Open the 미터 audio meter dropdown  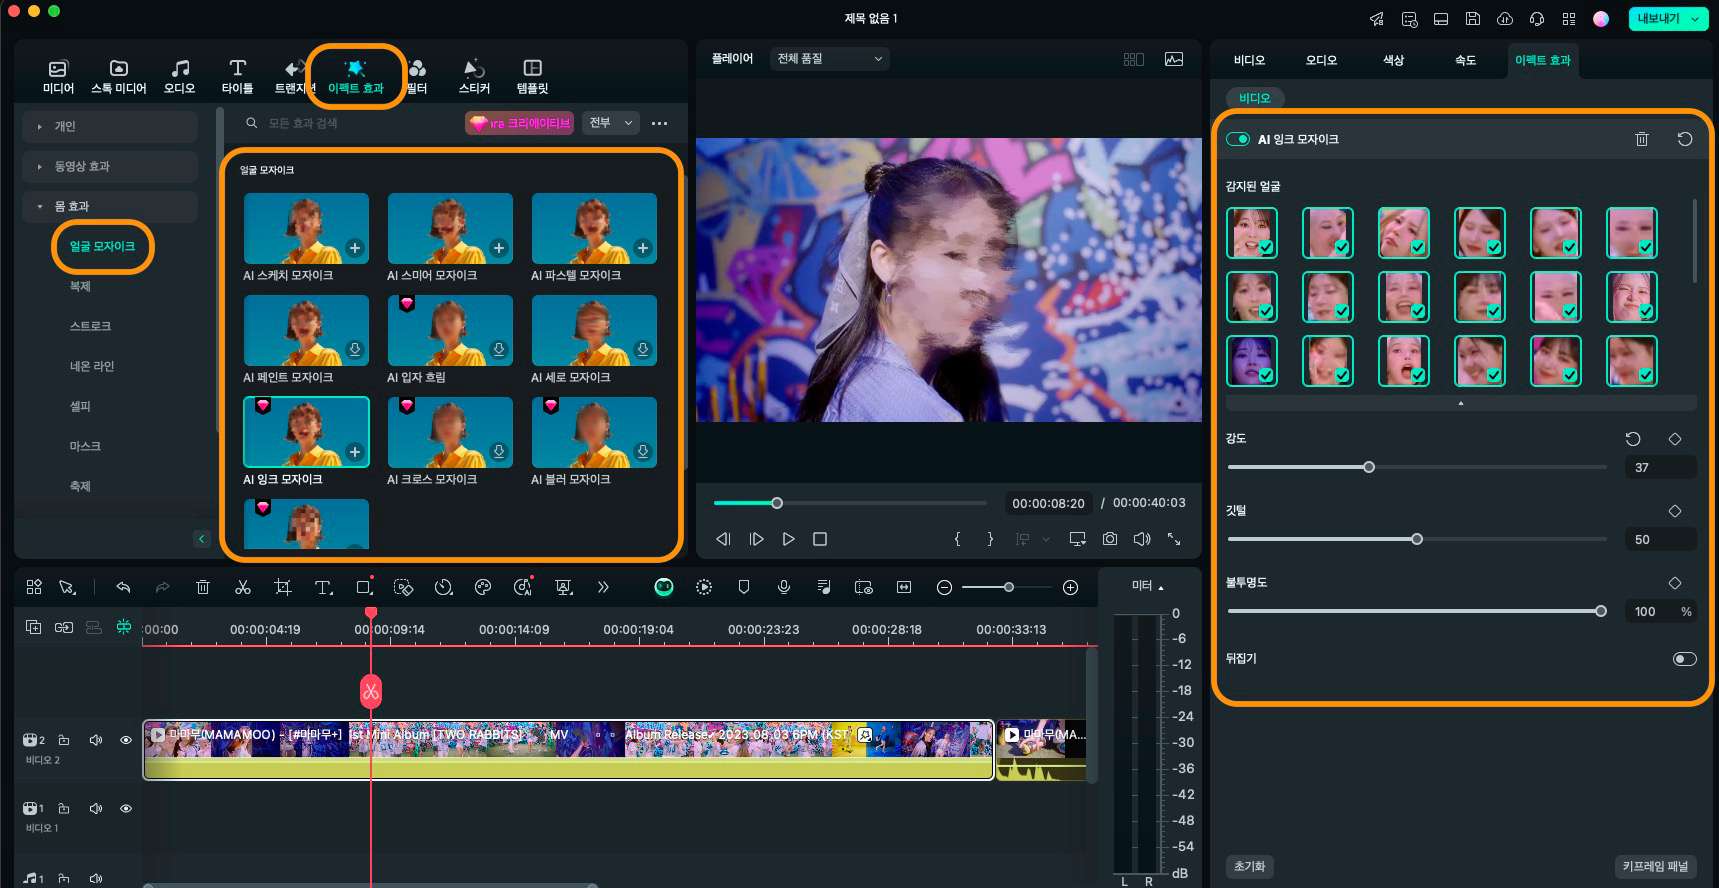tap(1148, 586)
